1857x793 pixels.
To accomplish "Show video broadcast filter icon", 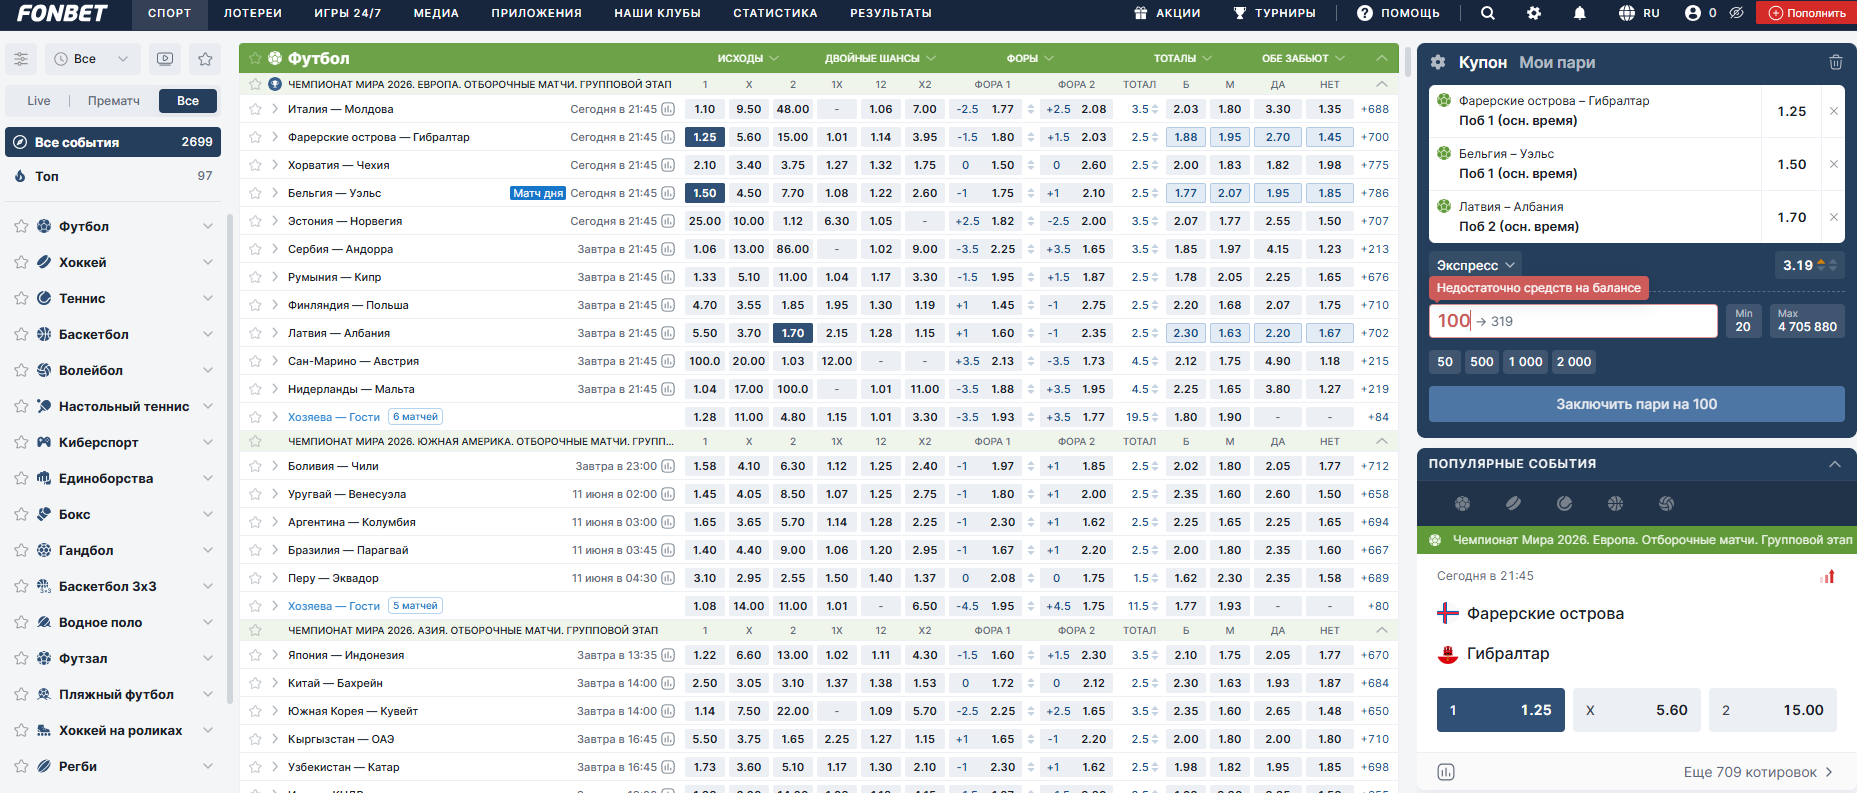I will coord(165,59).
